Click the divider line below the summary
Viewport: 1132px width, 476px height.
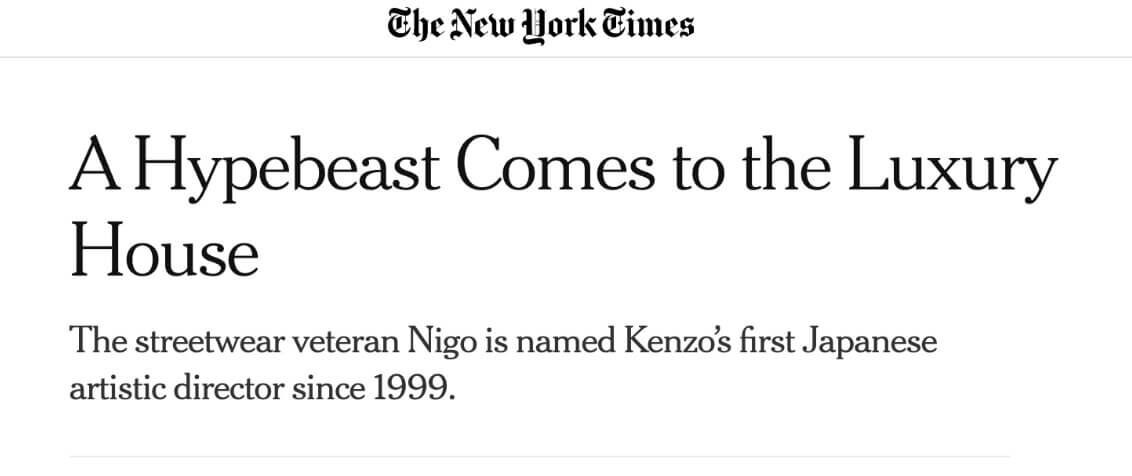tap(539, 456)
